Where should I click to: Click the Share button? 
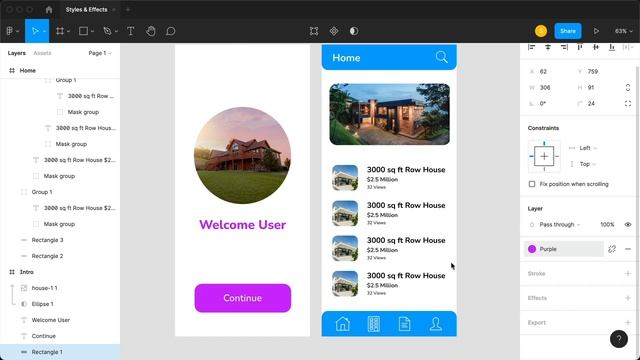(x=568, y=31)
